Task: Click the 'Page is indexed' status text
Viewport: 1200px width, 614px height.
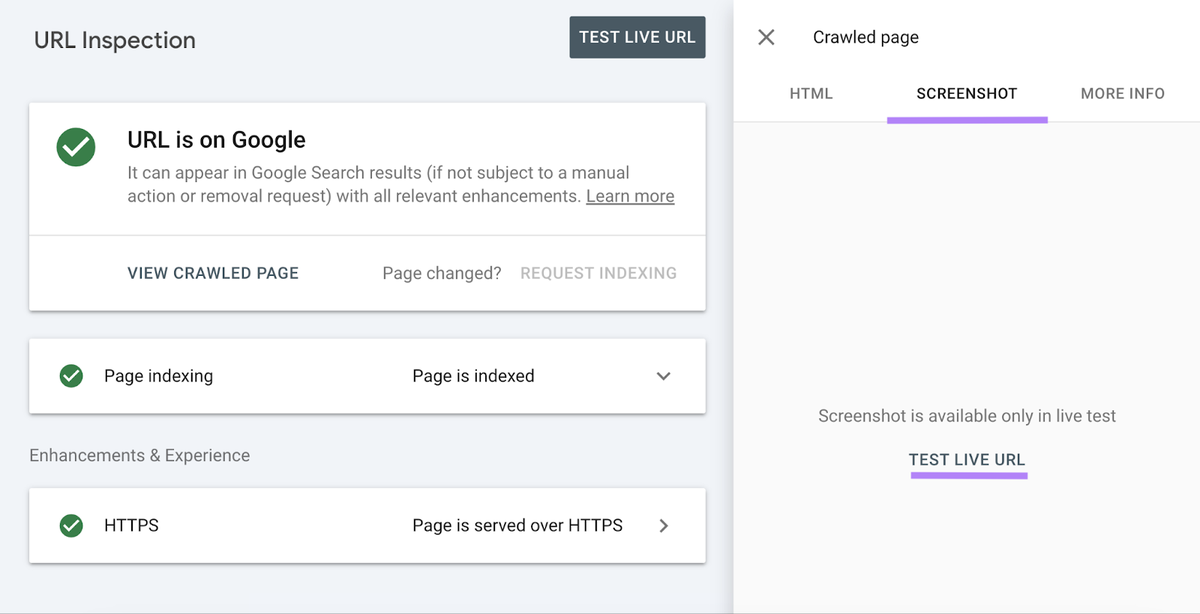Action: 473,376
